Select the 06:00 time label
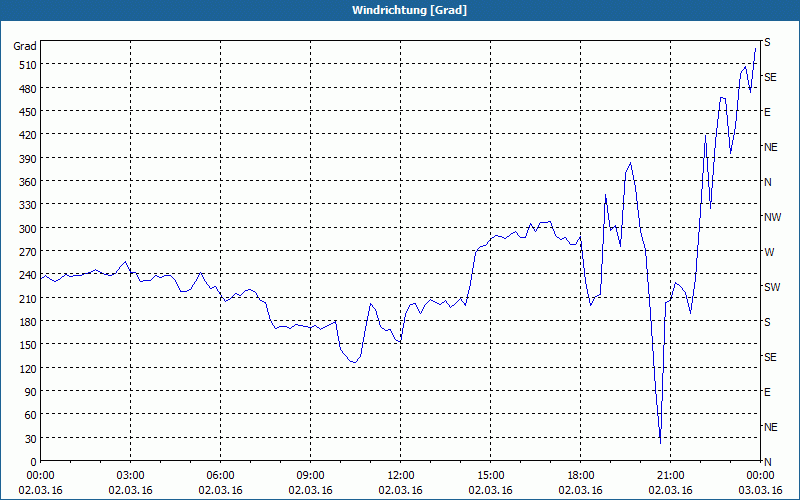Image resolution: width=800 pixels, height=500 pixels. coord(220,476)
